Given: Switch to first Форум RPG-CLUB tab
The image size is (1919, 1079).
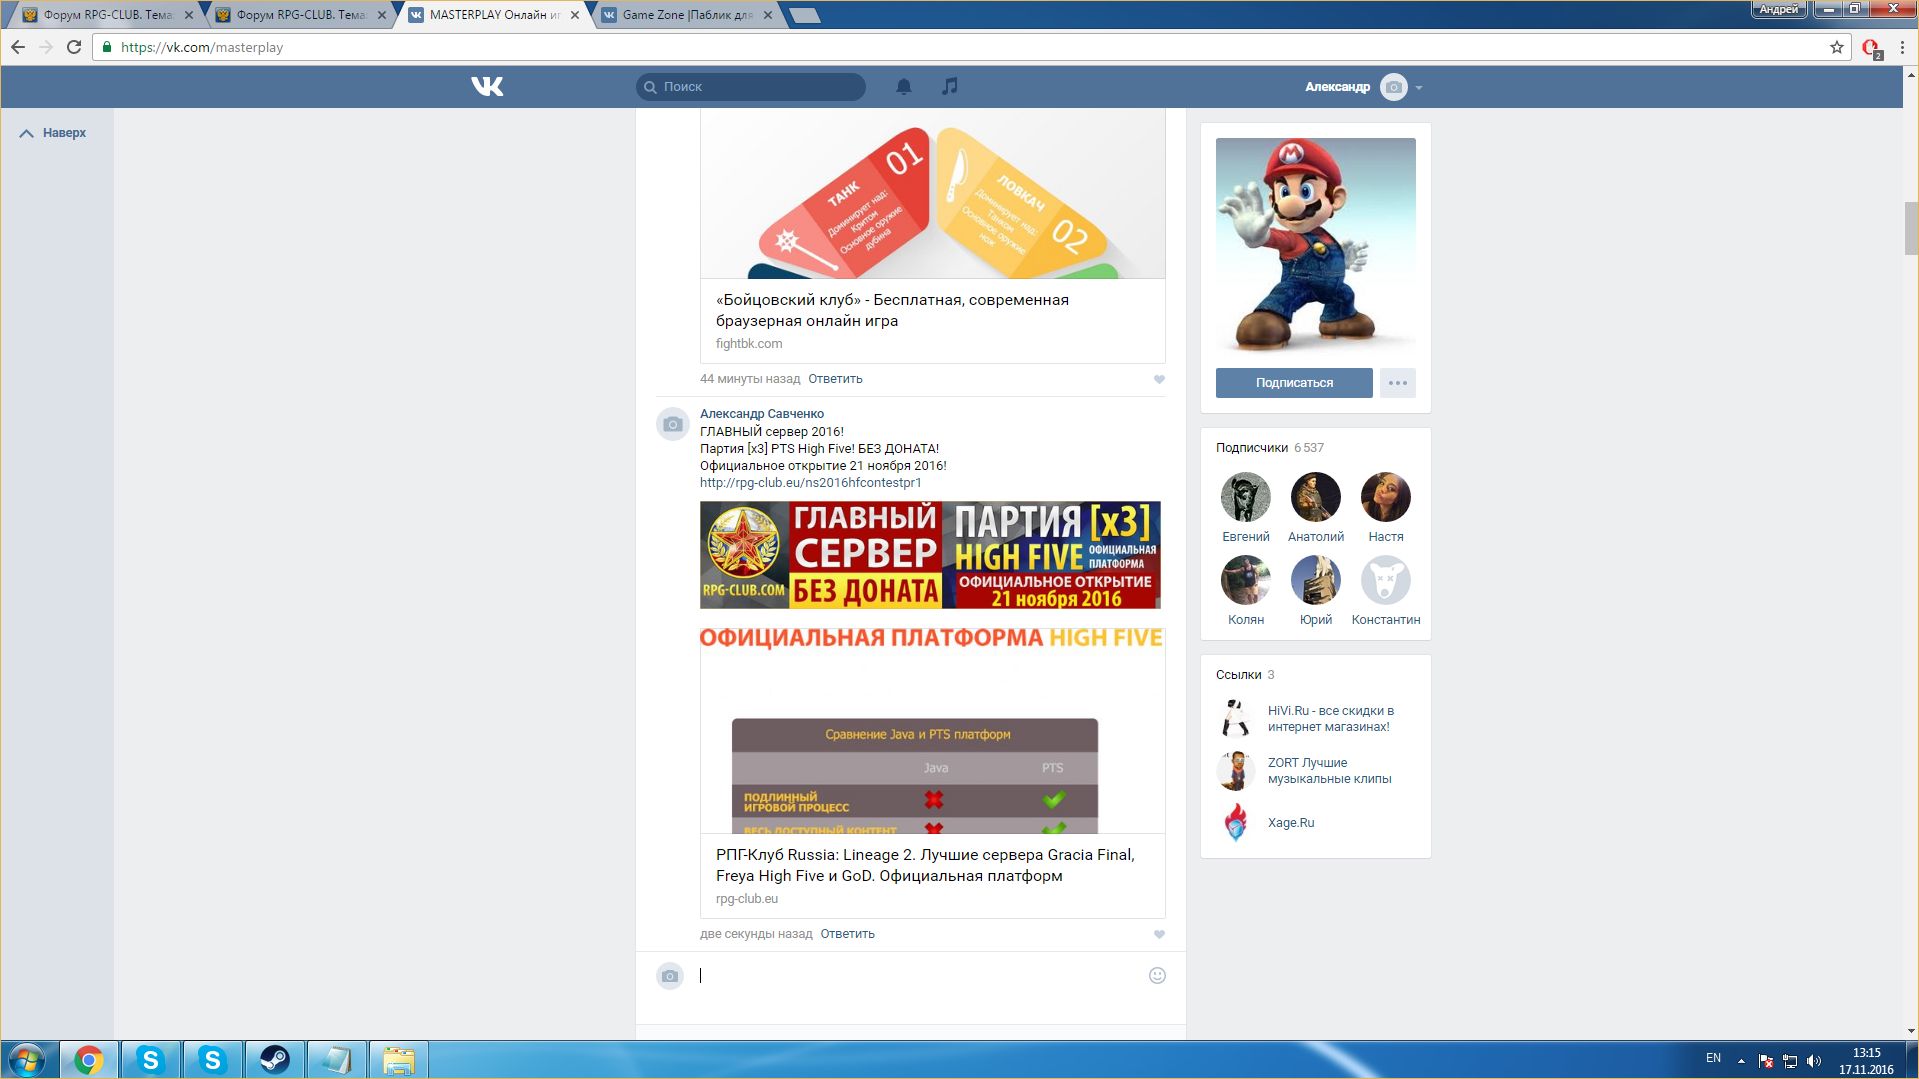Looking at the screenshot, I should 107,15.
